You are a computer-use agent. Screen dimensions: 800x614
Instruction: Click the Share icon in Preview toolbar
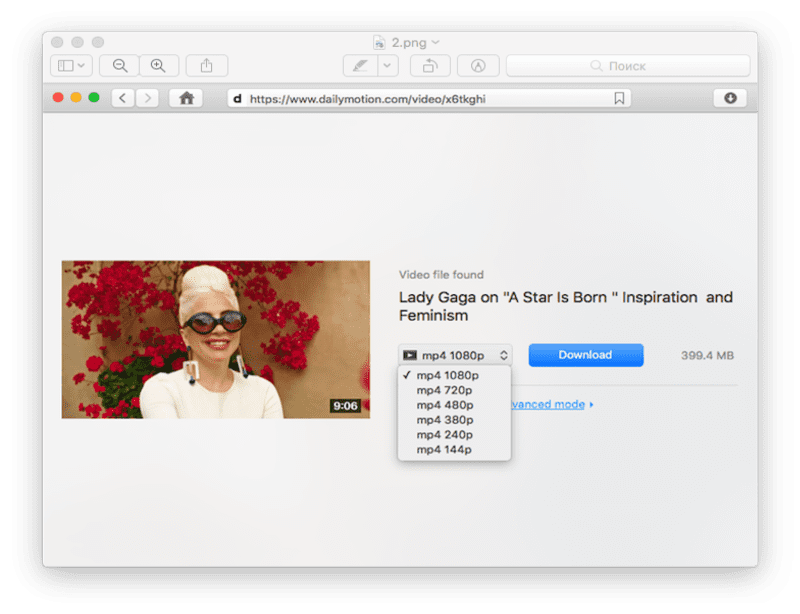207,66
